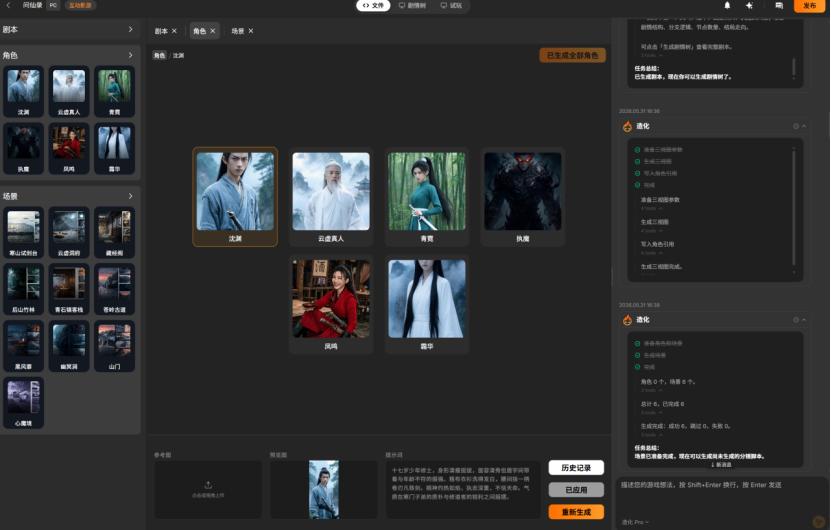Open the 造化 Pro model dropdown

[635, 522]
